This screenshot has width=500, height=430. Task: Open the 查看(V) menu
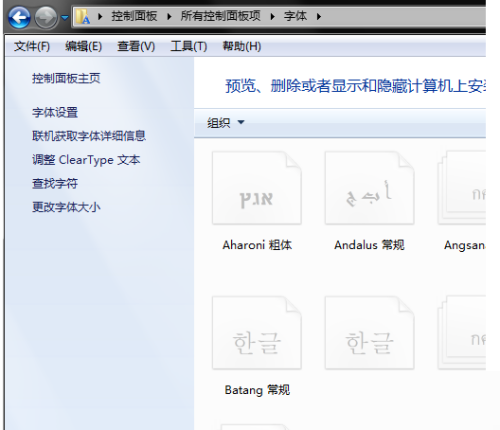tap(136, 46)
